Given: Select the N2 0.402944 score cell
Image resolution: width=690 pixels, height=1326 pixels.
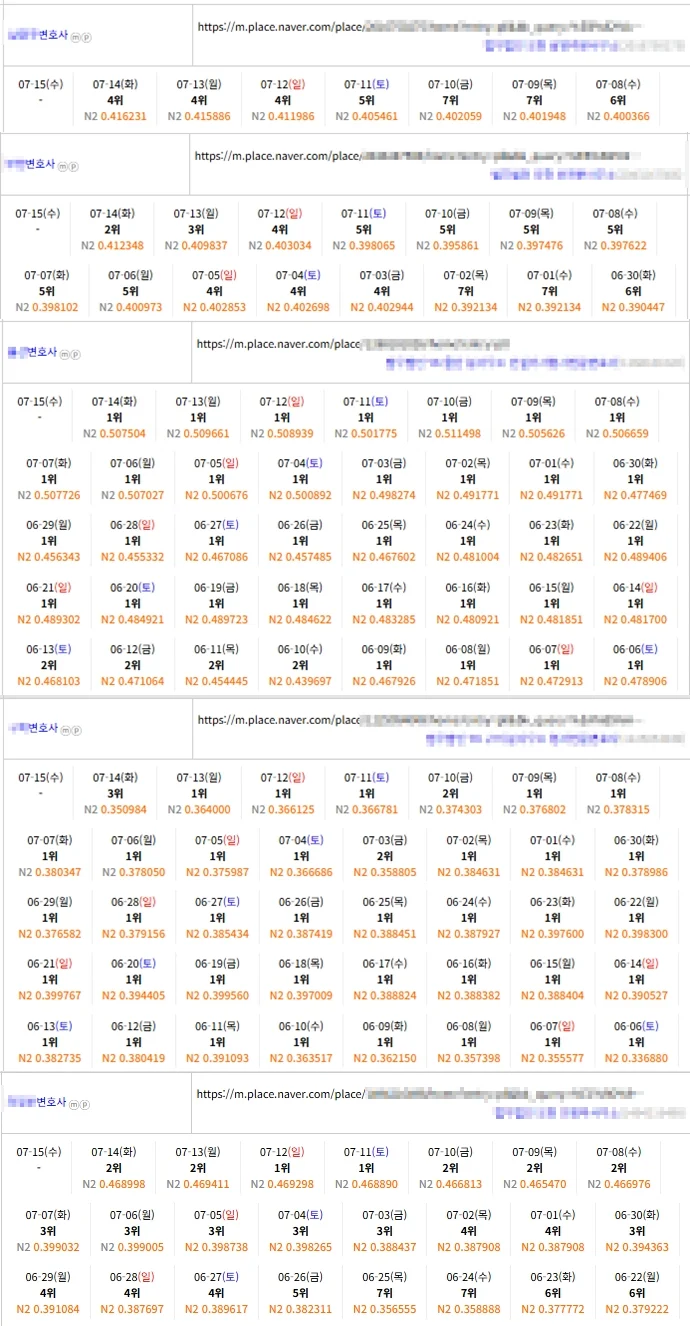Looking at the screenshot, I should click(383, 307).
